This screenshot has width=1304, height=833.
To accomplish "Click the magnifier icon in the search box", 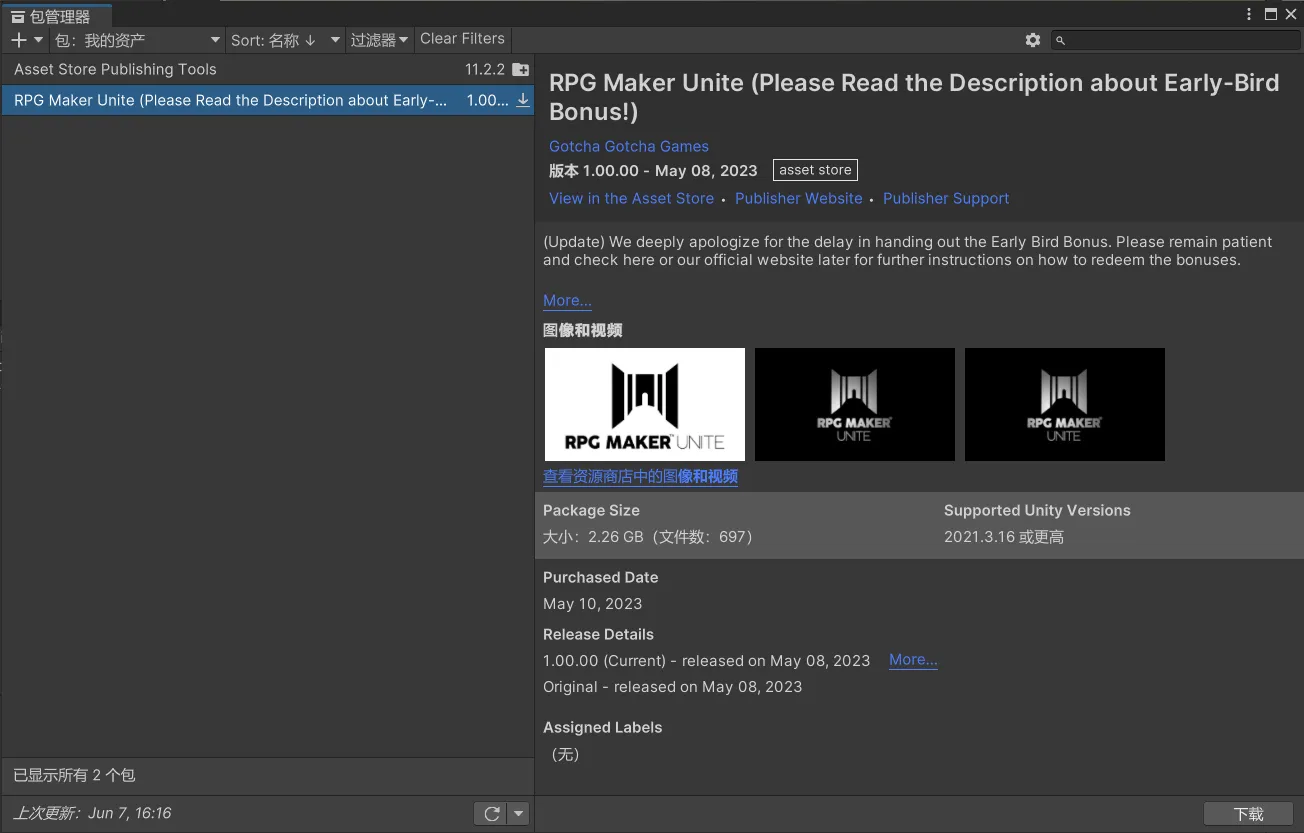I will tap(1061, 41).
